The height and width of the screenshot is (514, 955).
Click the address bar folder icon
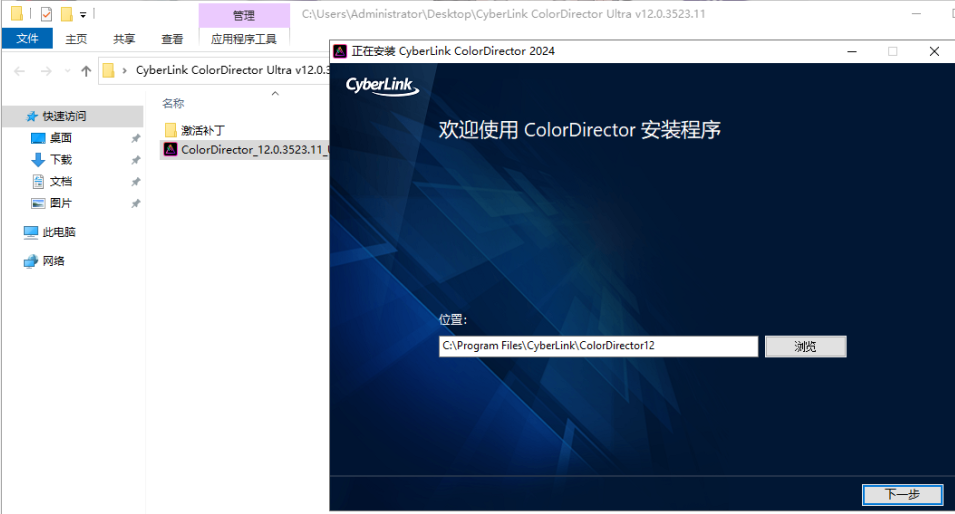pyautogui.click(x=108, y=70)
